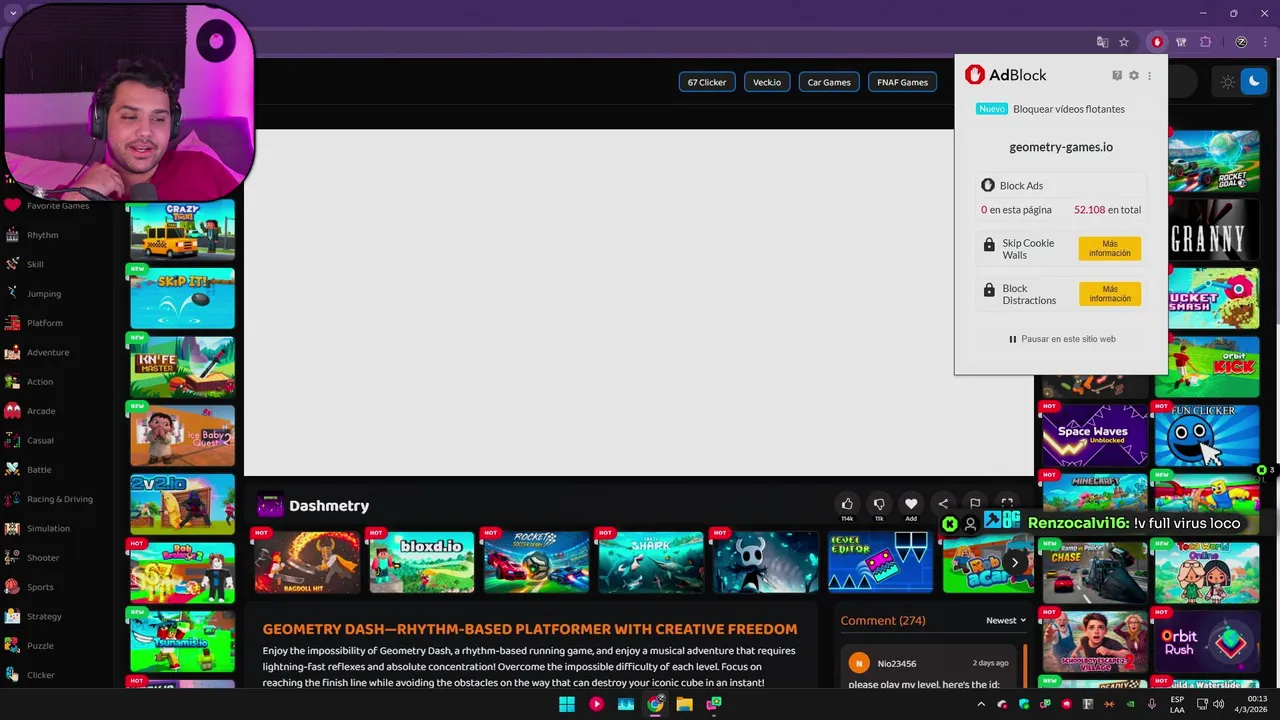Select Adventure category
Screen dimensions: 1280x720
coord(48,352)
